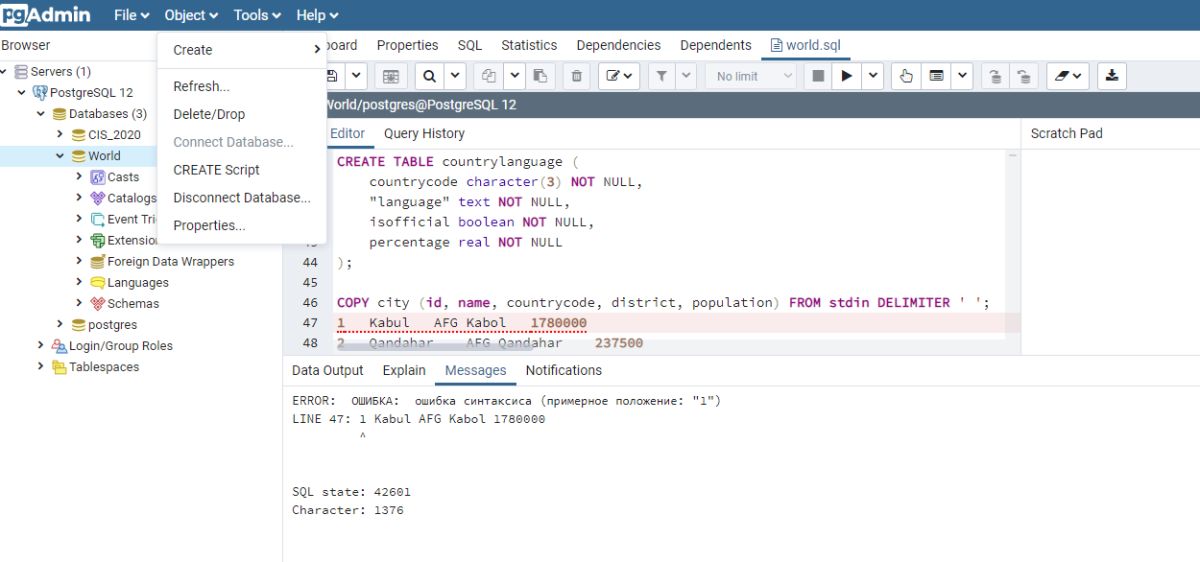The height and width of the screenshot is (562, 1200).
Task: Open the Explain results tab
Action: coord(404,370)
